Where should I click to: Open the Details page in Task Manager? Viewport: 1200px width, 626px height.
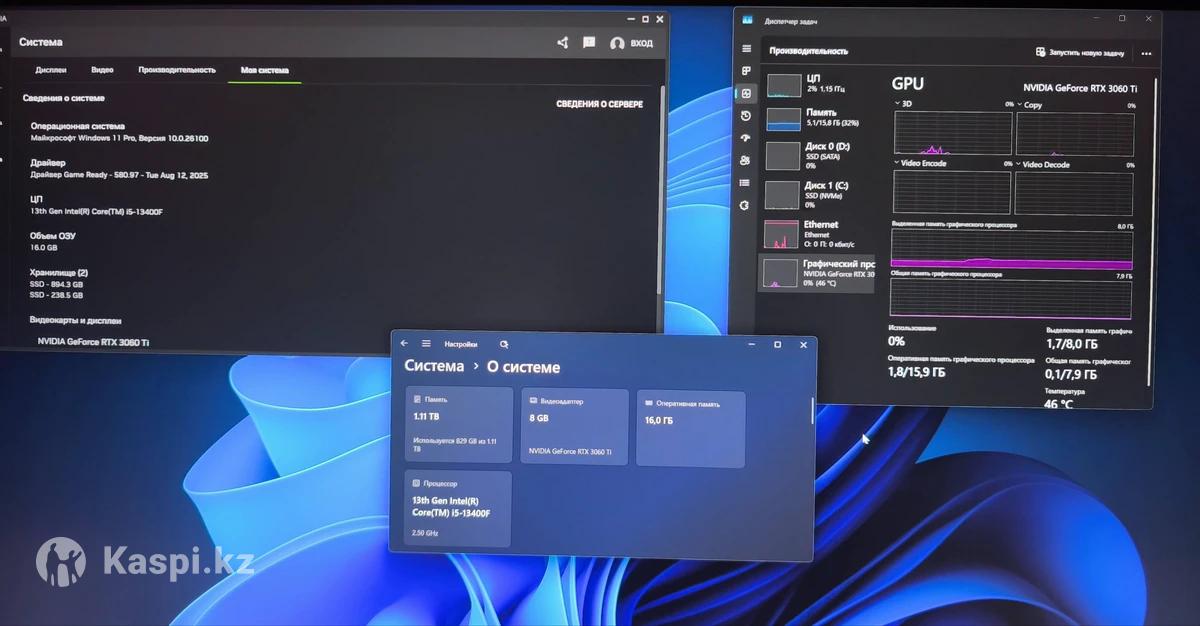point(745,183)
